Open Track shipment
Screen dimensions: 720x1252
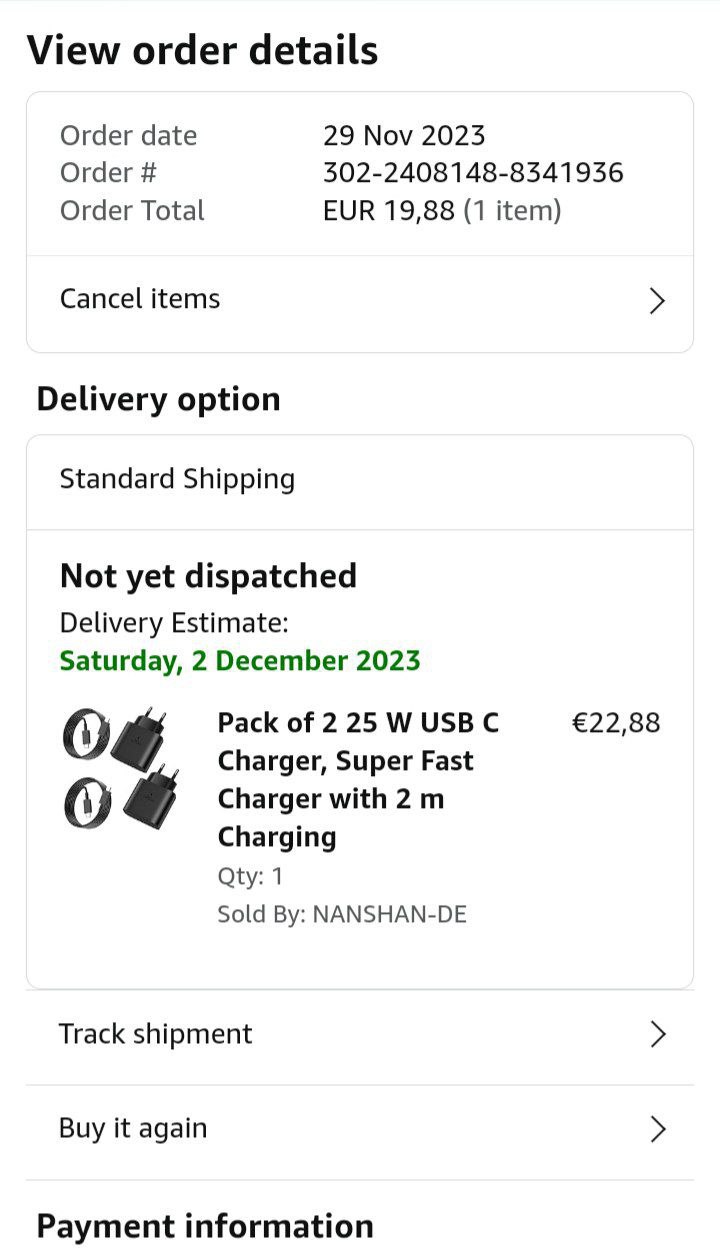pyautogui.click(x=156, y=1034)
